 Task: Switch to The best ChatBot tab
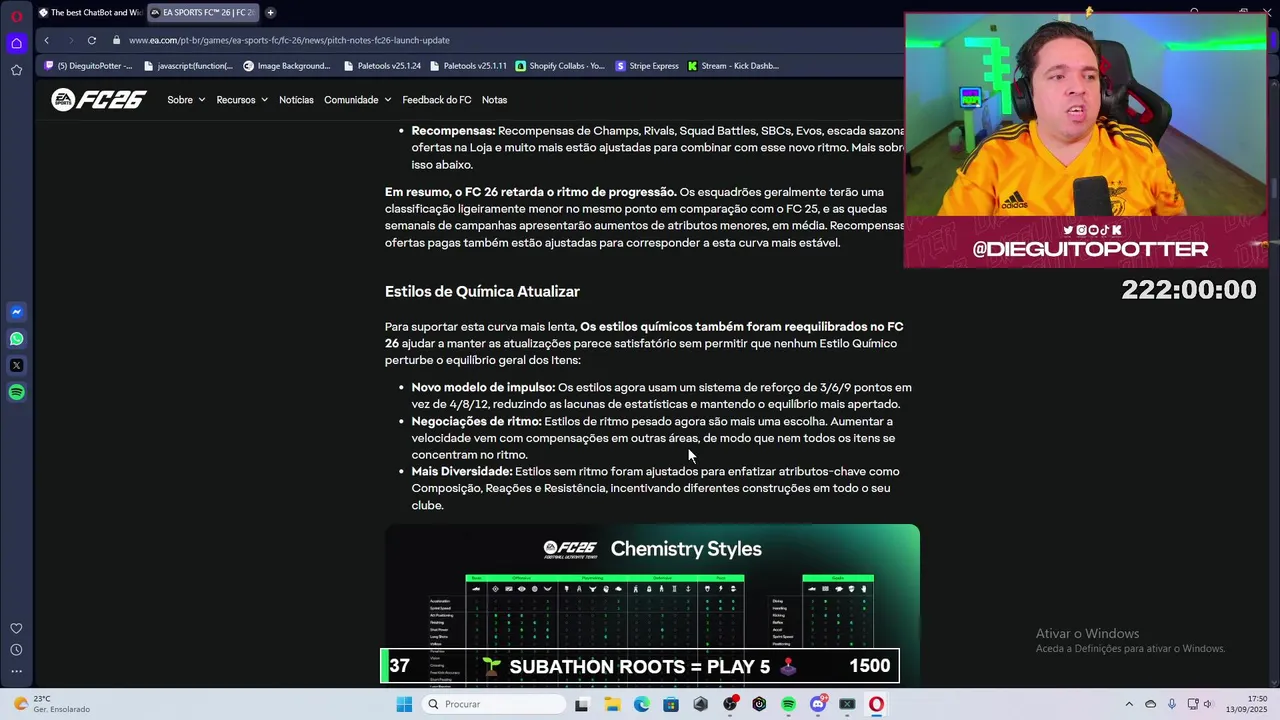pos(90,13)
